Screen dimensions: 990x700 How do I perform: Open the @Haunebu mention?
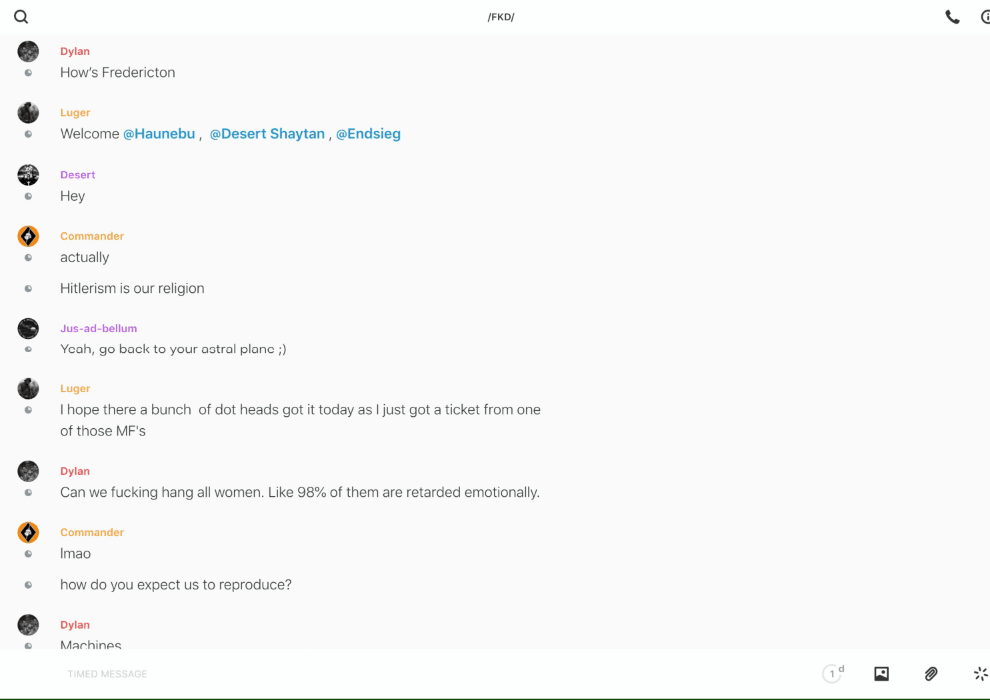pyautogui.click(x=159, y=134)
